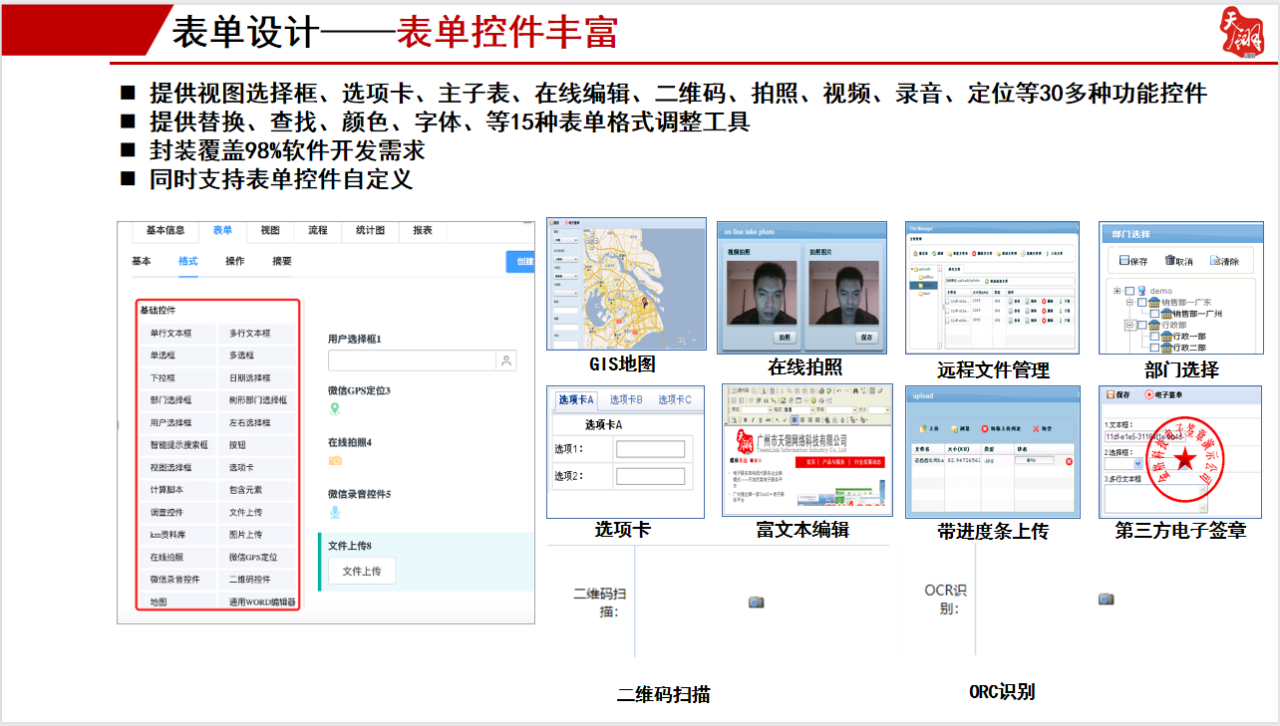
Task: Open the 2选择框 dropdown in the signature form
Action: pos(1136,461)
